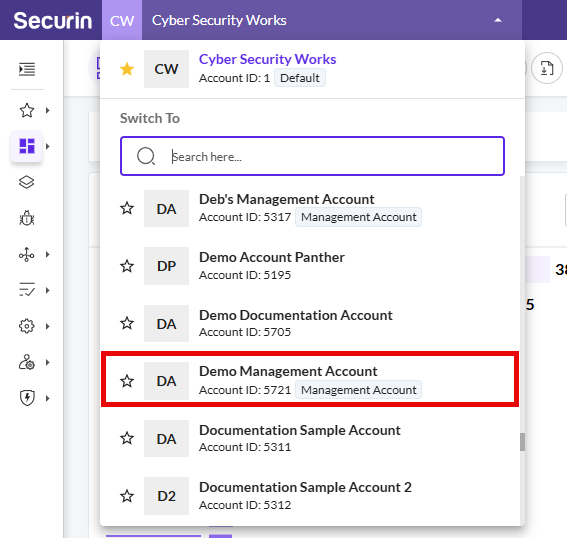Favorite Documentation Sample Account star
Image resolution: width=567 pixels, height=538 pixels.
pos(127,439)
